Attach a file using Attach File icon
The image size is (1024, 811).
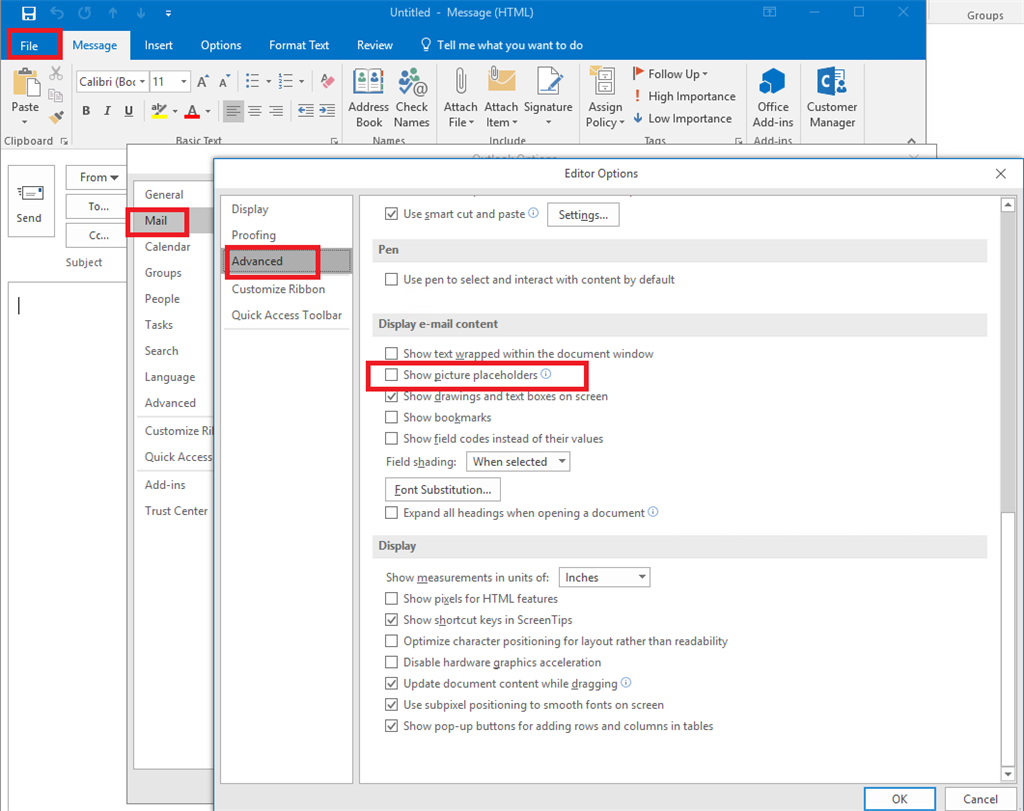tap(460, 95)
